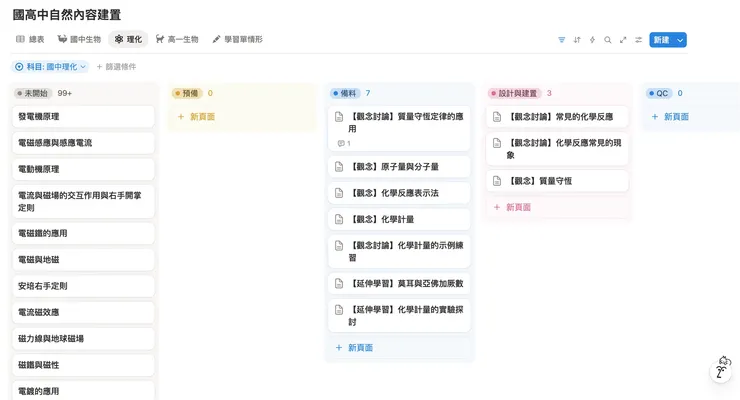Click page icon of 【觀念】質量守恆 card

[497, 181]
